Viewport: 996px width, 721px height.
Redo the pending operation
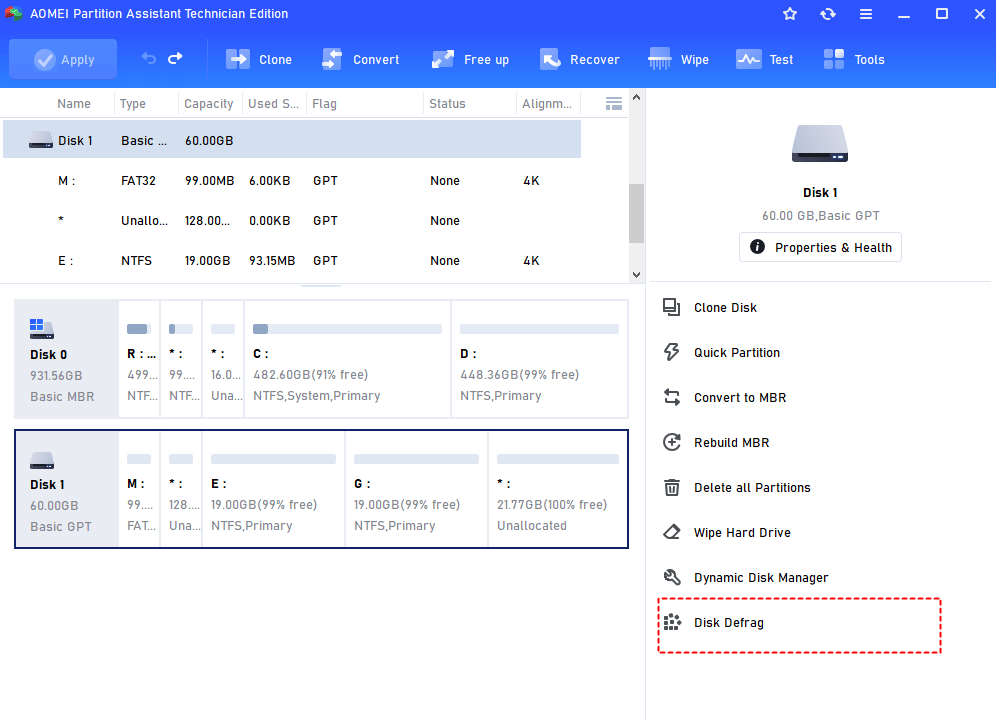(175, 59)
